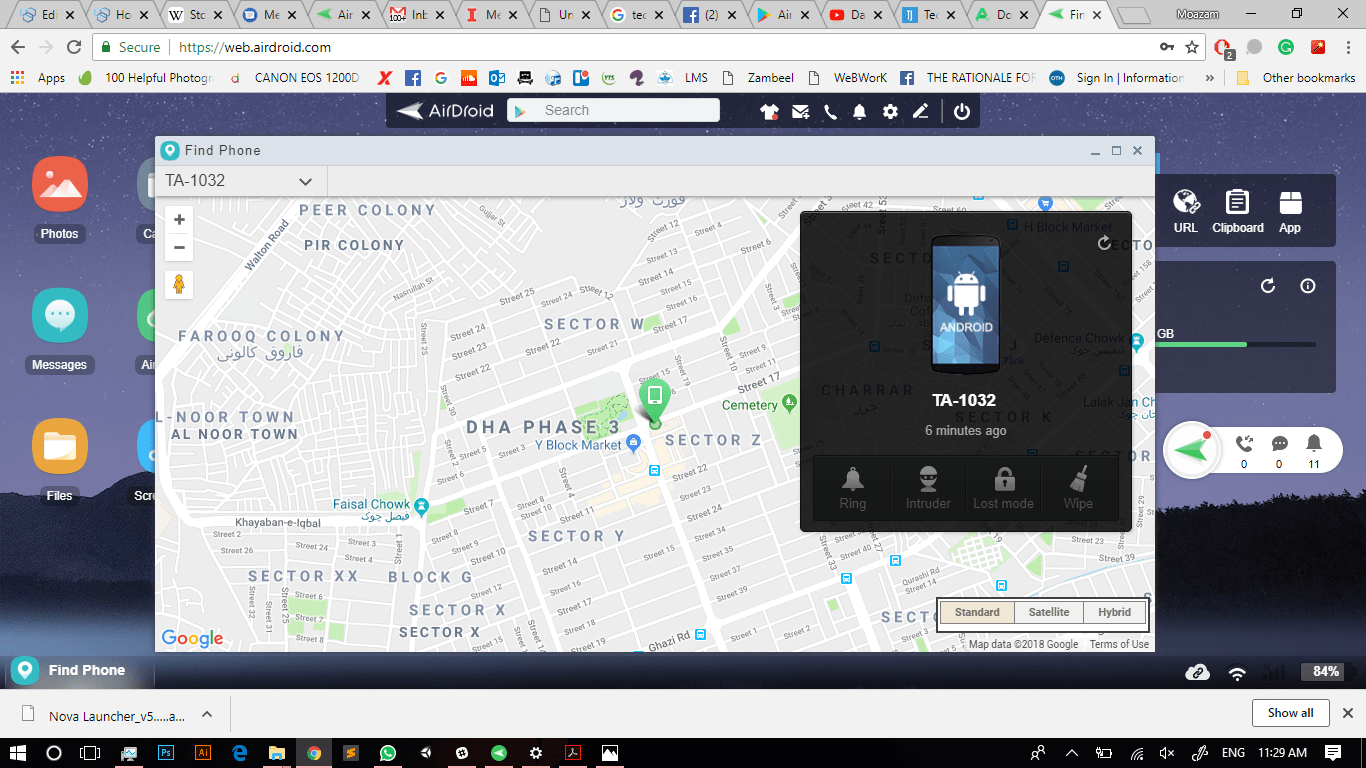Reload the browser page
Screen dimensions: 1366x768
tap(74, 47)
